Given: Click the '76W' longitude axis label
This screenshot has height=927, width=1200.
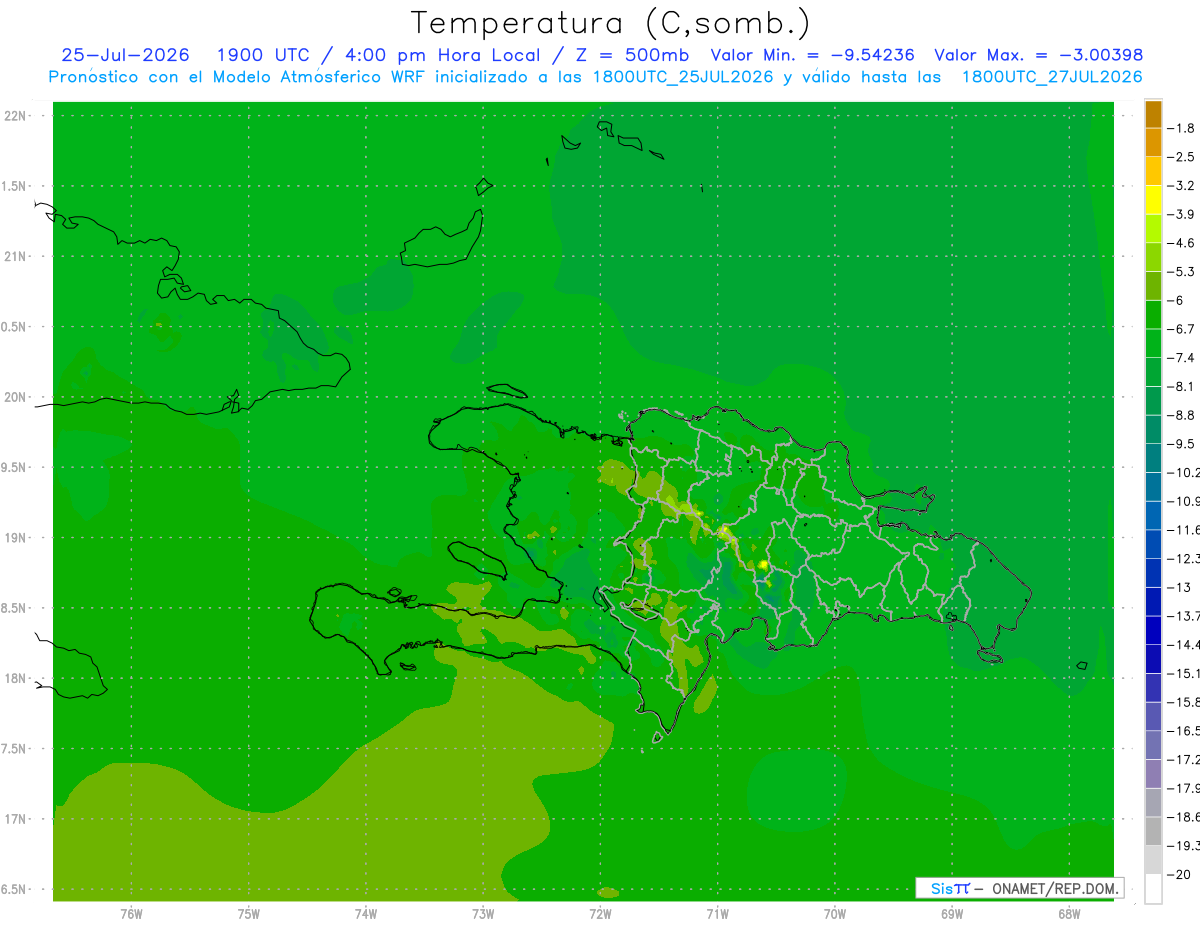Looking at the screenshot, I should point(131,914).
